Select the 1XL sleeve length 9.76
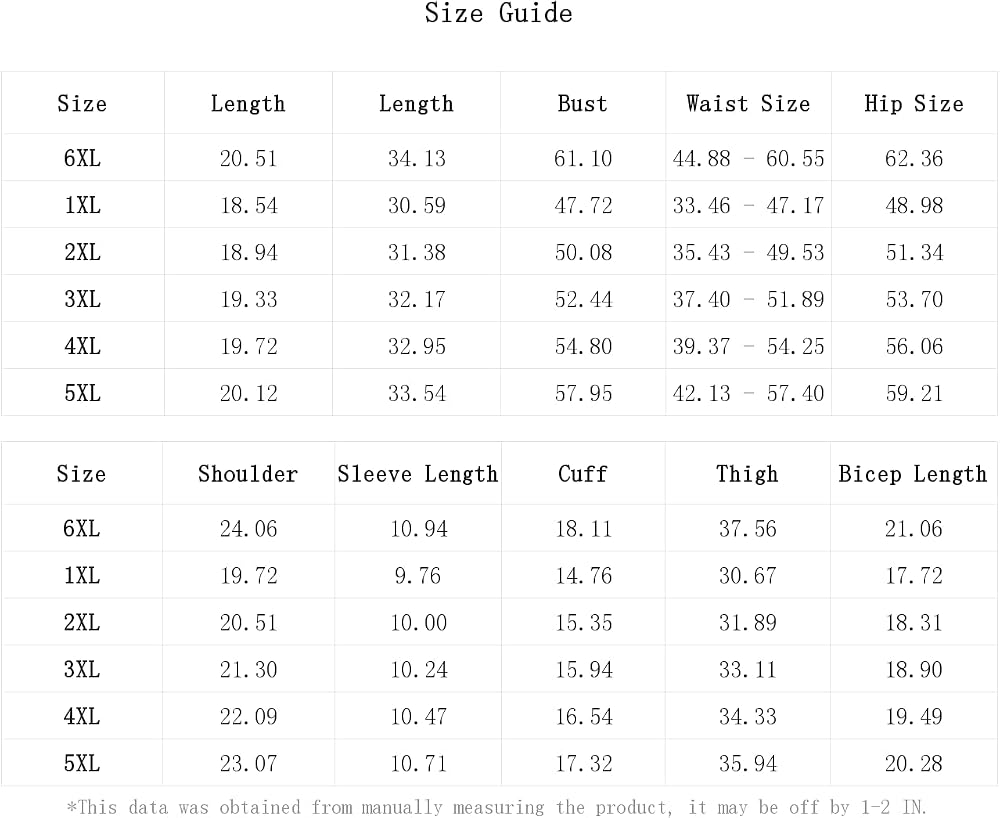The width and height of the screenshot is (1000, 818). 418,576
